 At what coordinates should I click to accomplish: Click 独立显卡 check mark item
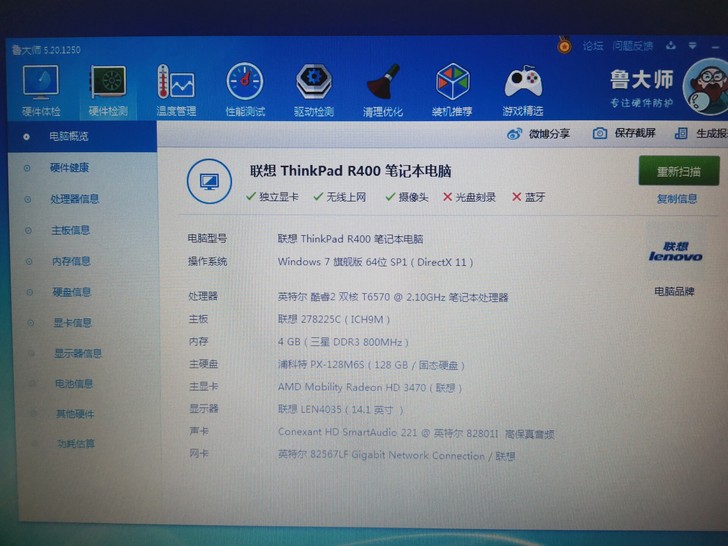pyautogui.click(x=272, y=197)
